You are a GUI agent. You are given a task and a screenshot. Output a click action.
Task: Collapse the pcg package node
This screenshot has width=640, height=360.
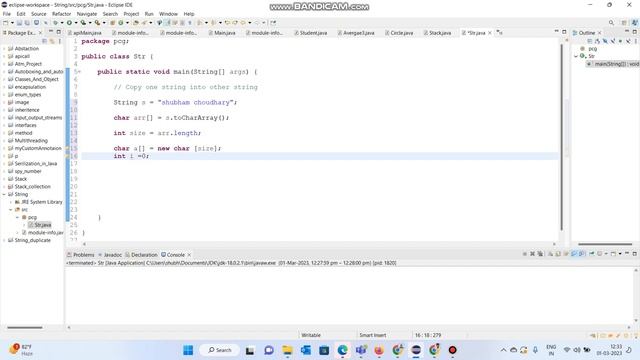[17, 217]
